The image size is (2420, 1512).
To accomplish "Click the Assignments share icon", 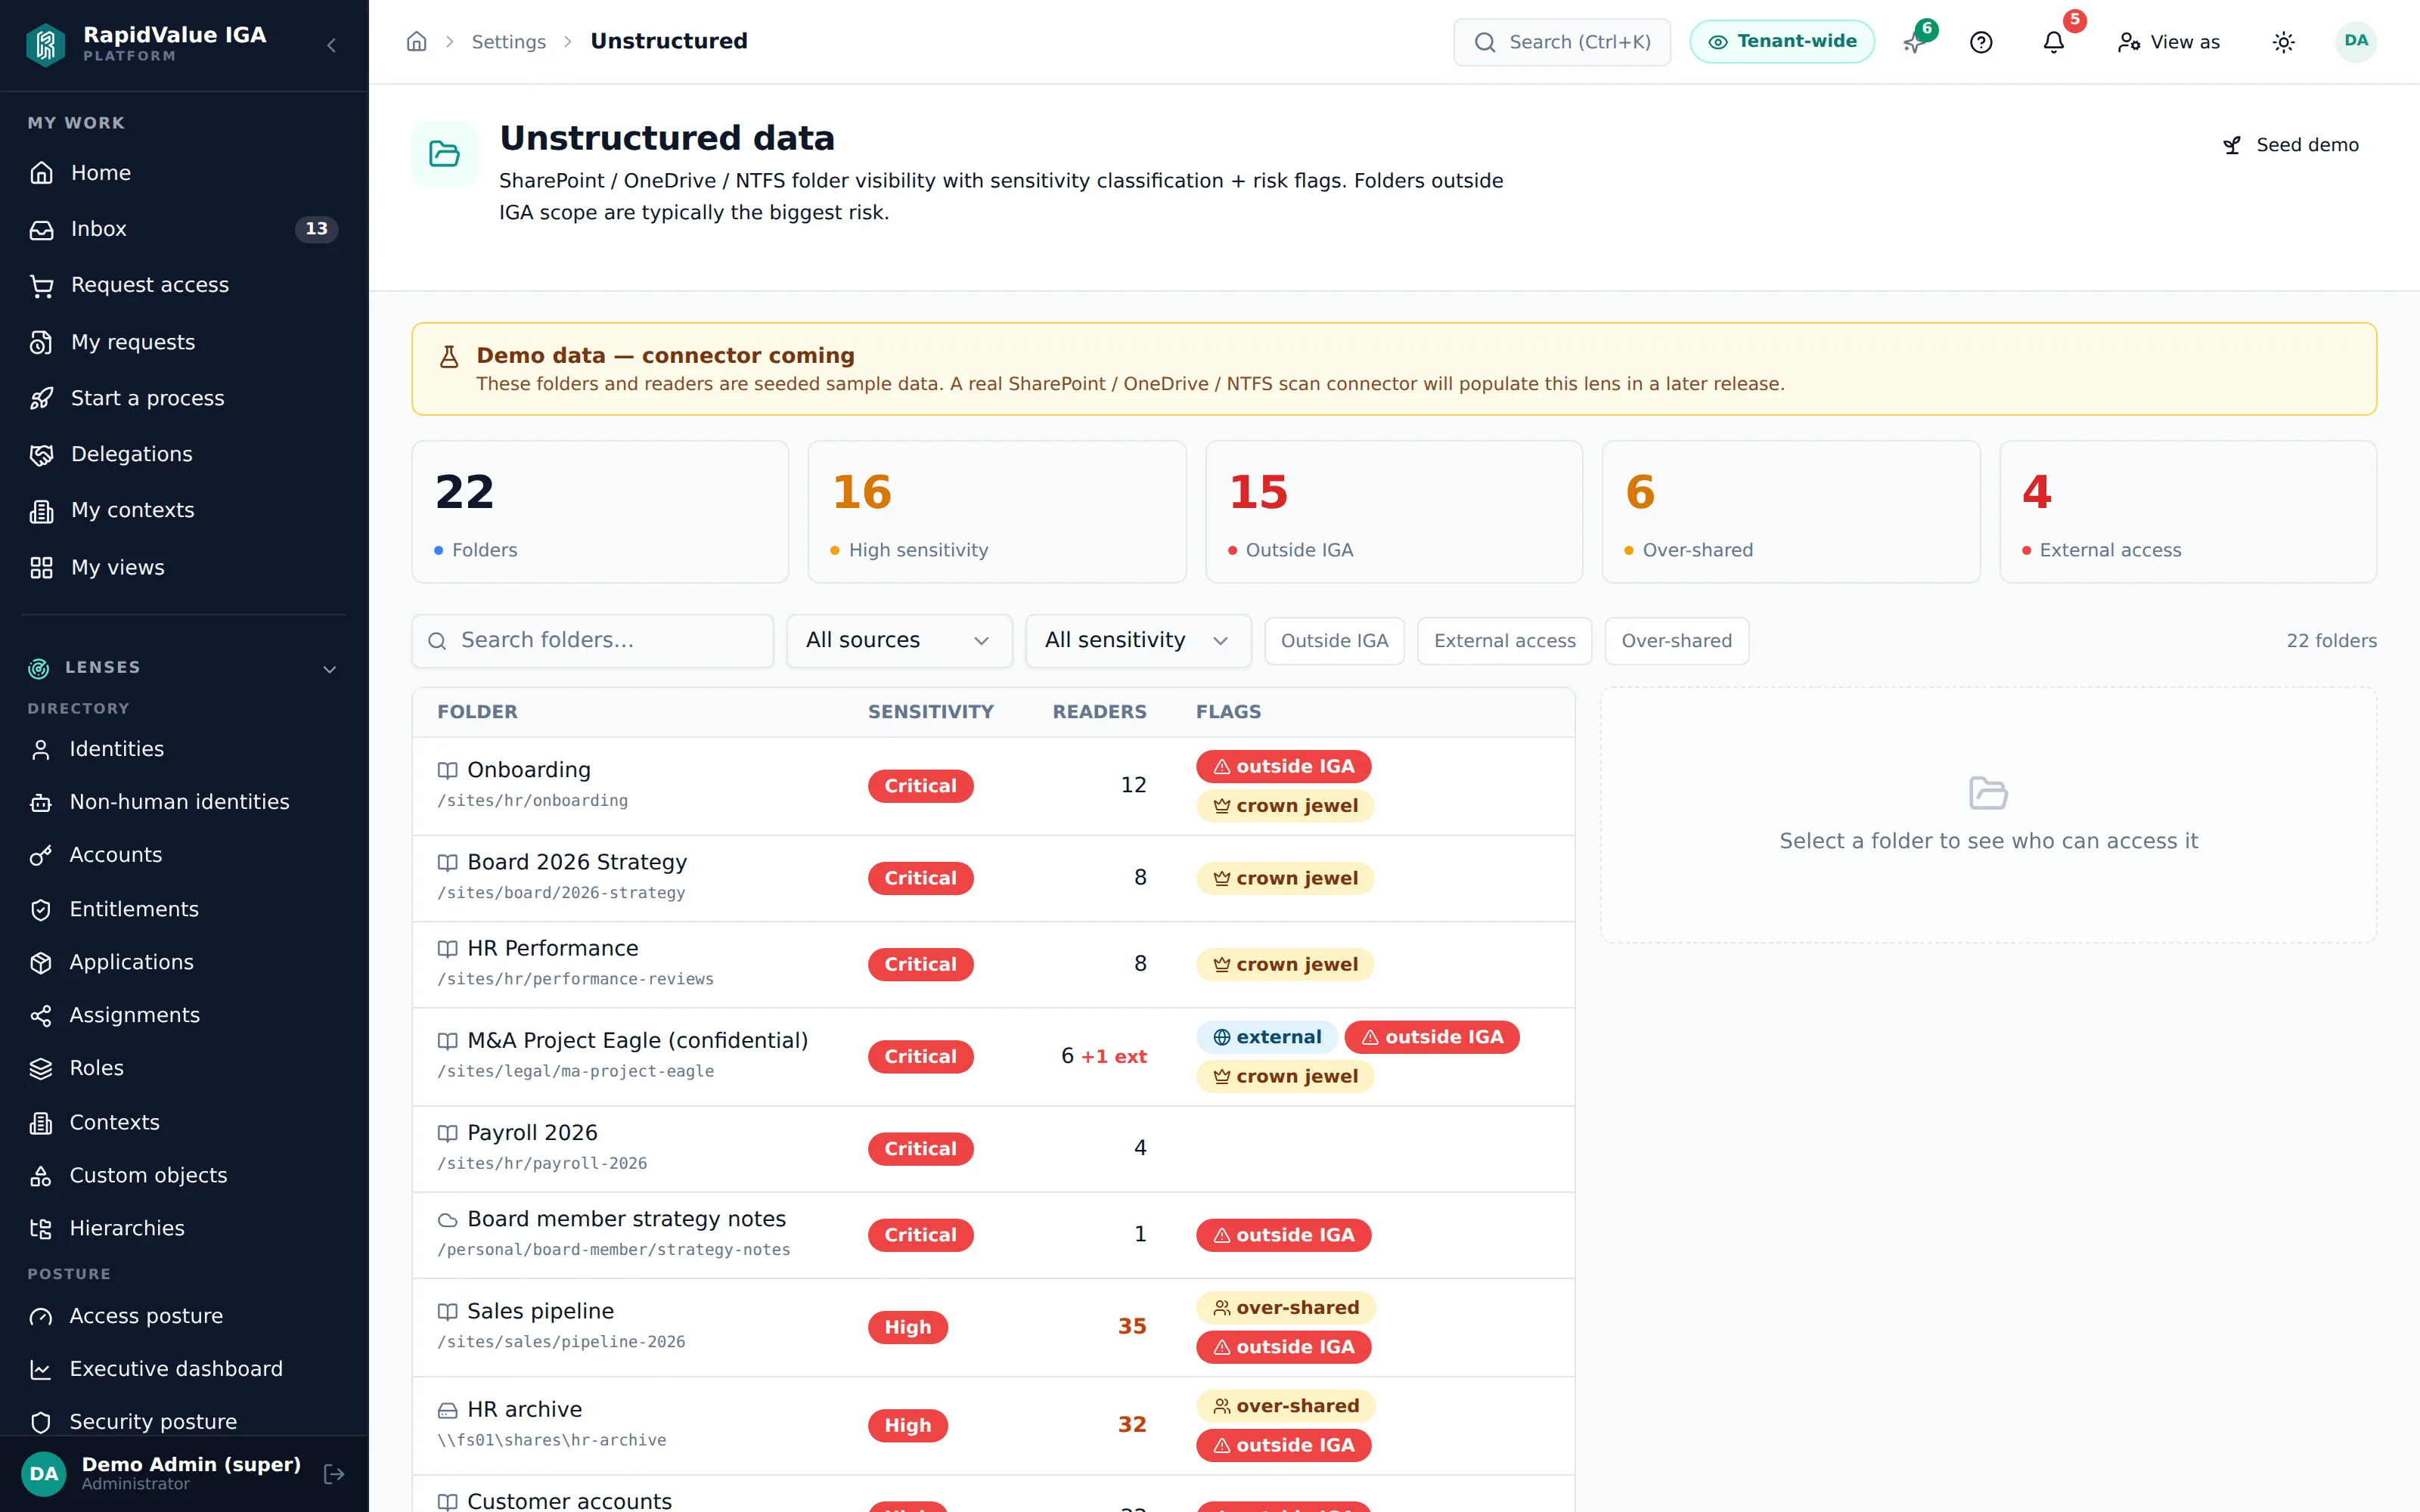I will click(40, 1015).
